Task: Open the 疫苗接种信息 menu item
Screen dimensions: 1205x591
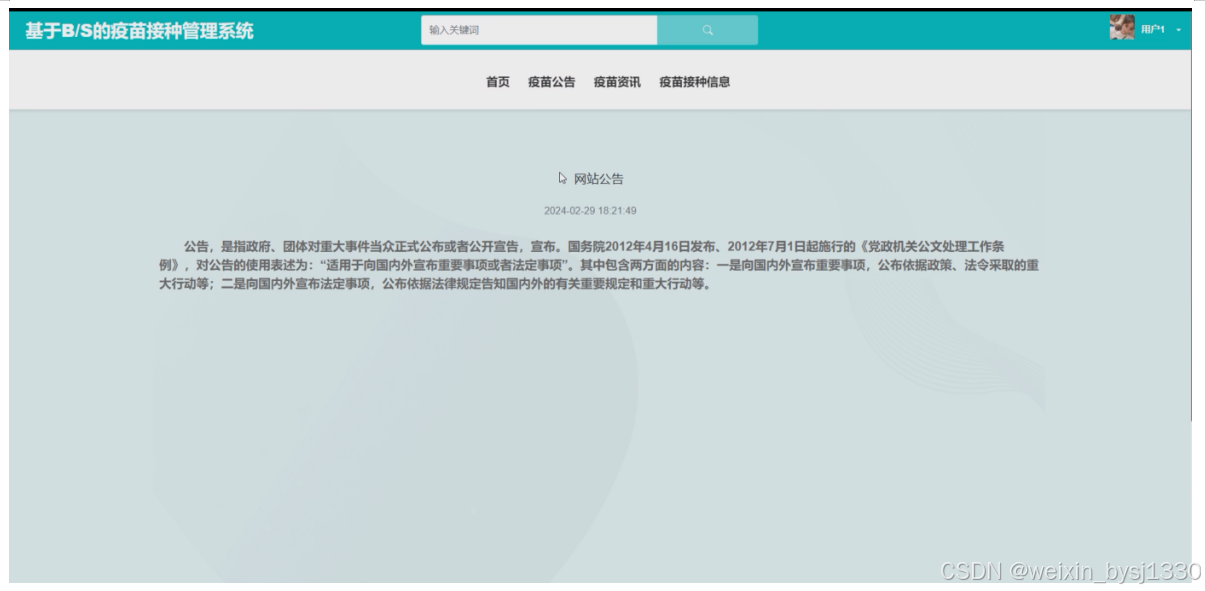Action: pos(695,82)
